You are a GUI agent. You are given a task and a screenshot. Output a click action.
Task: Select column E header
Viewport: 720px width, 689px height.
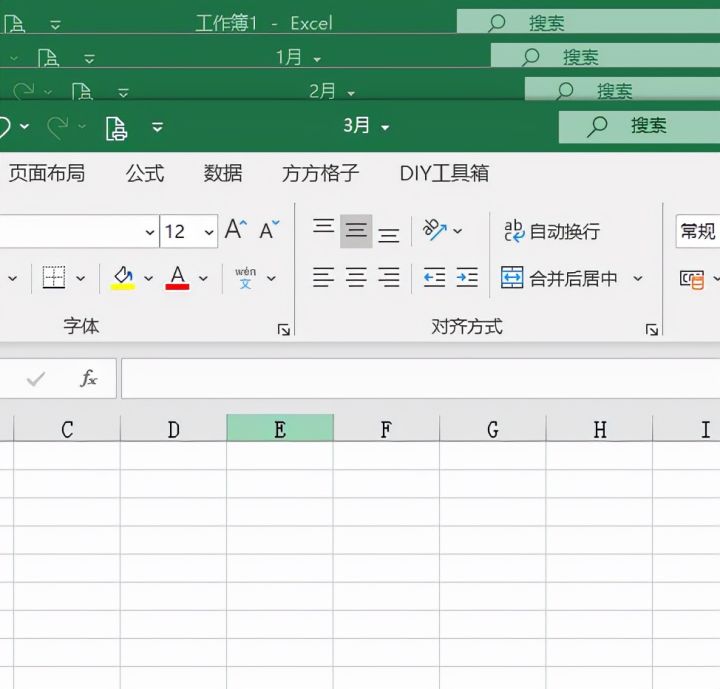[x=280, y=428]
